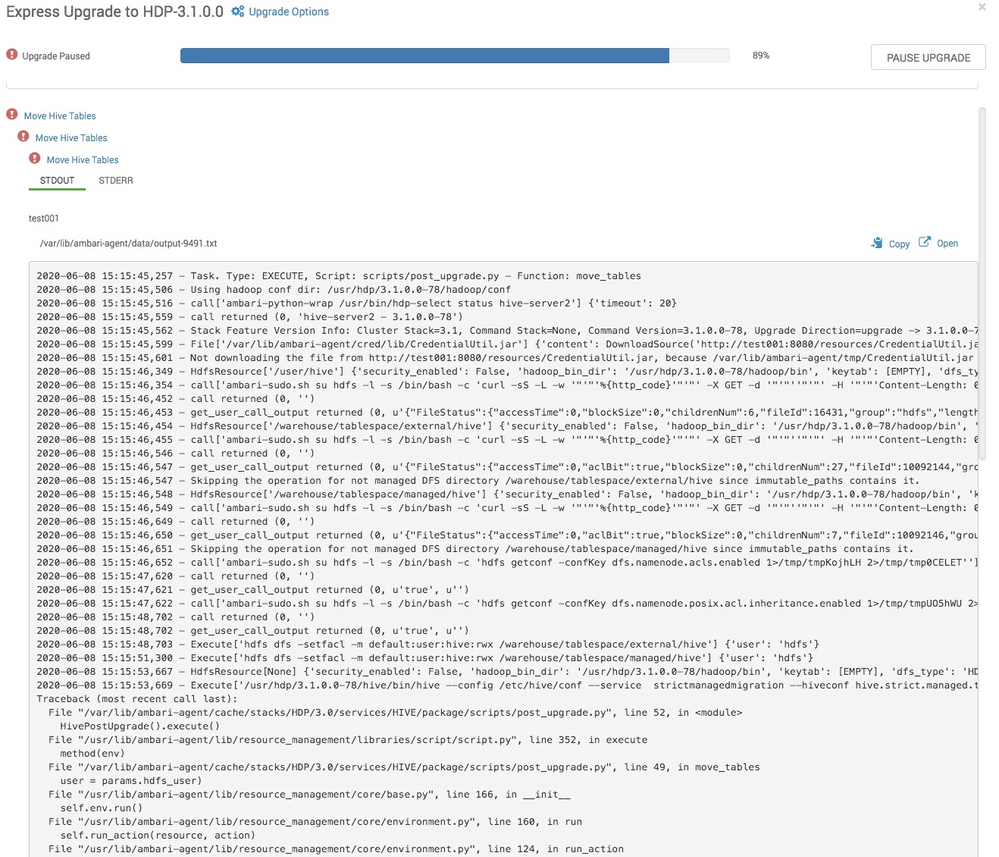The height and width of the screenshot is (857, 999).
Task: Click the Upgrade Options gear icon
Action: pos(238,11)
